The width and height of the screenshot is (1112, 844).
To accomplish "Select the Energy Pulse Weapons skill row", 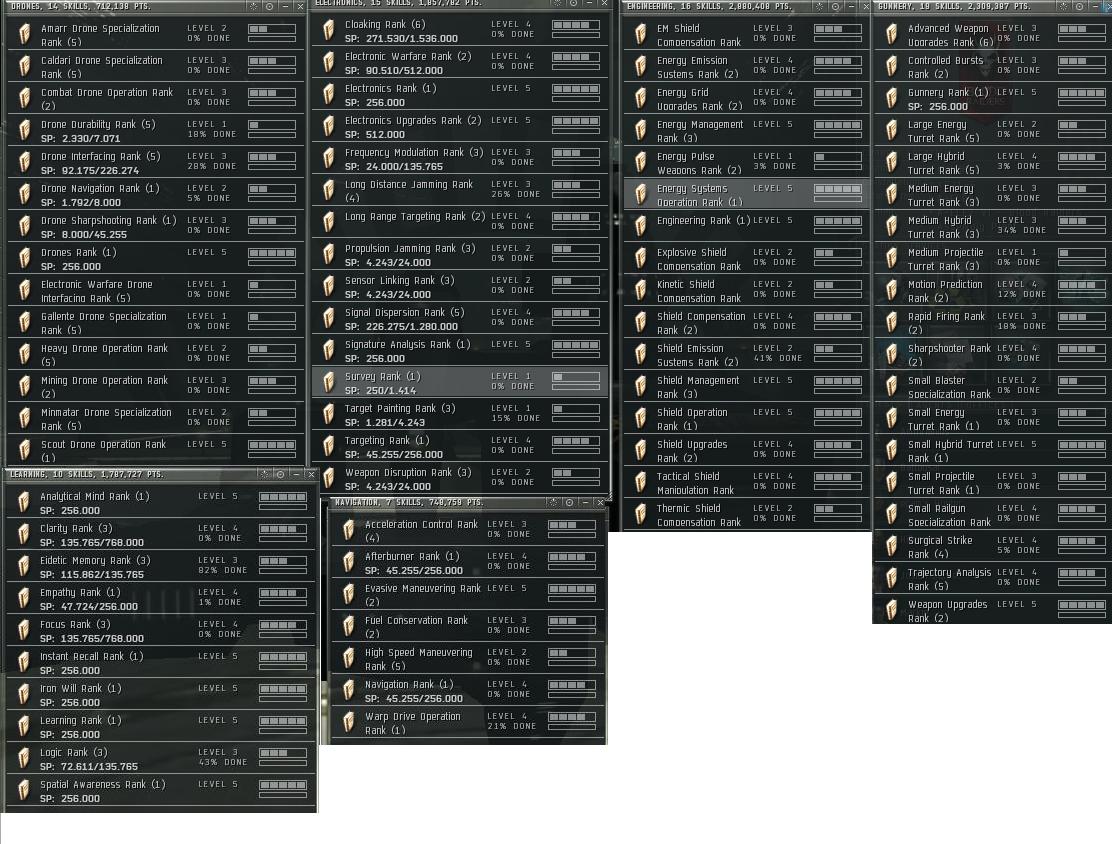I will pos(746,162).
